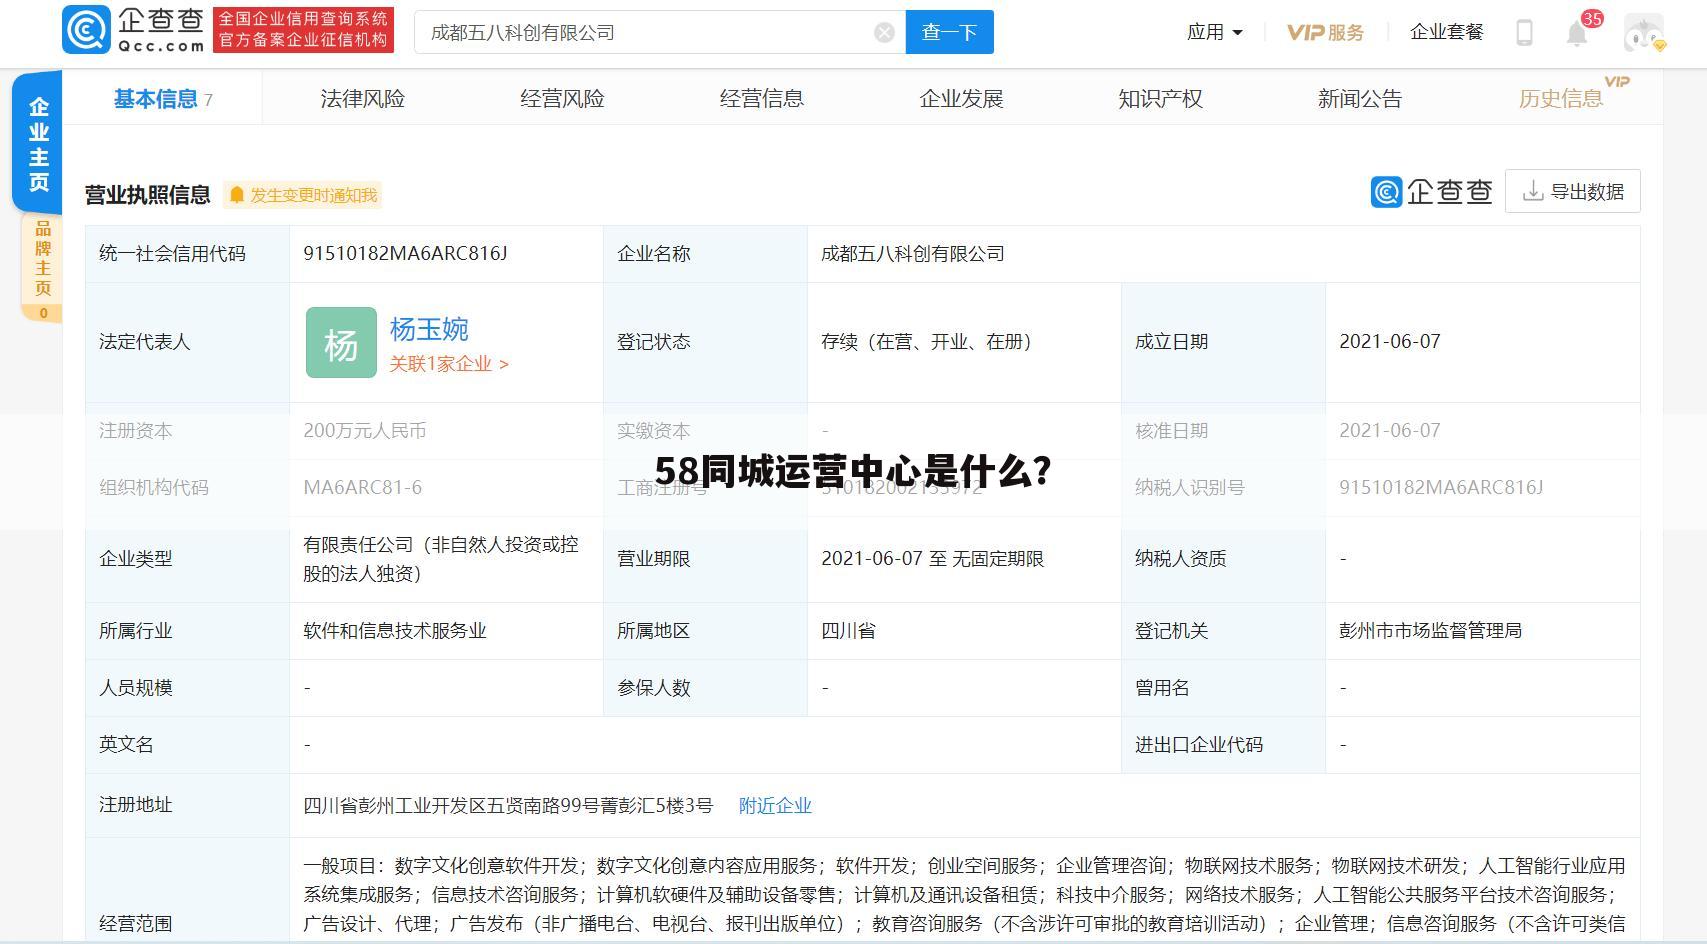
Task: Click the Qcc.com logo
Action: click(134, 30)
